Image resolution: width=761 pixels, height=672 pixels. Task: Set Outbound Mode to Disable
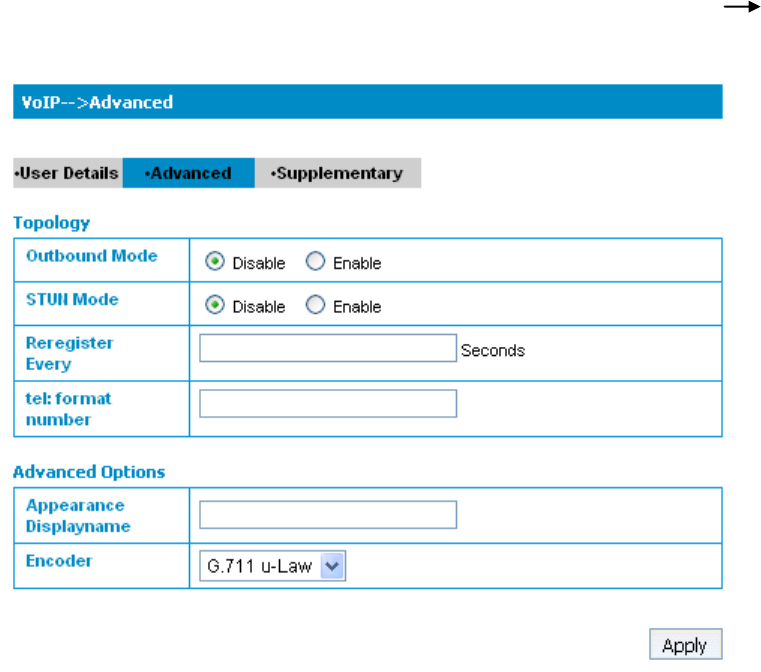213,263
